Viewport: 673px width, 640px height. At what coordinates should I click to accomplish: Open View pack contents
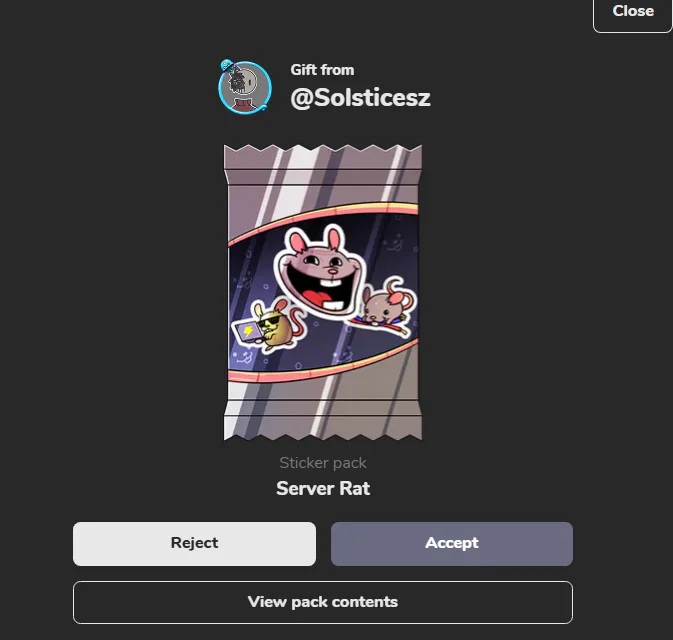pyautogui.click(x=323, y=602)
